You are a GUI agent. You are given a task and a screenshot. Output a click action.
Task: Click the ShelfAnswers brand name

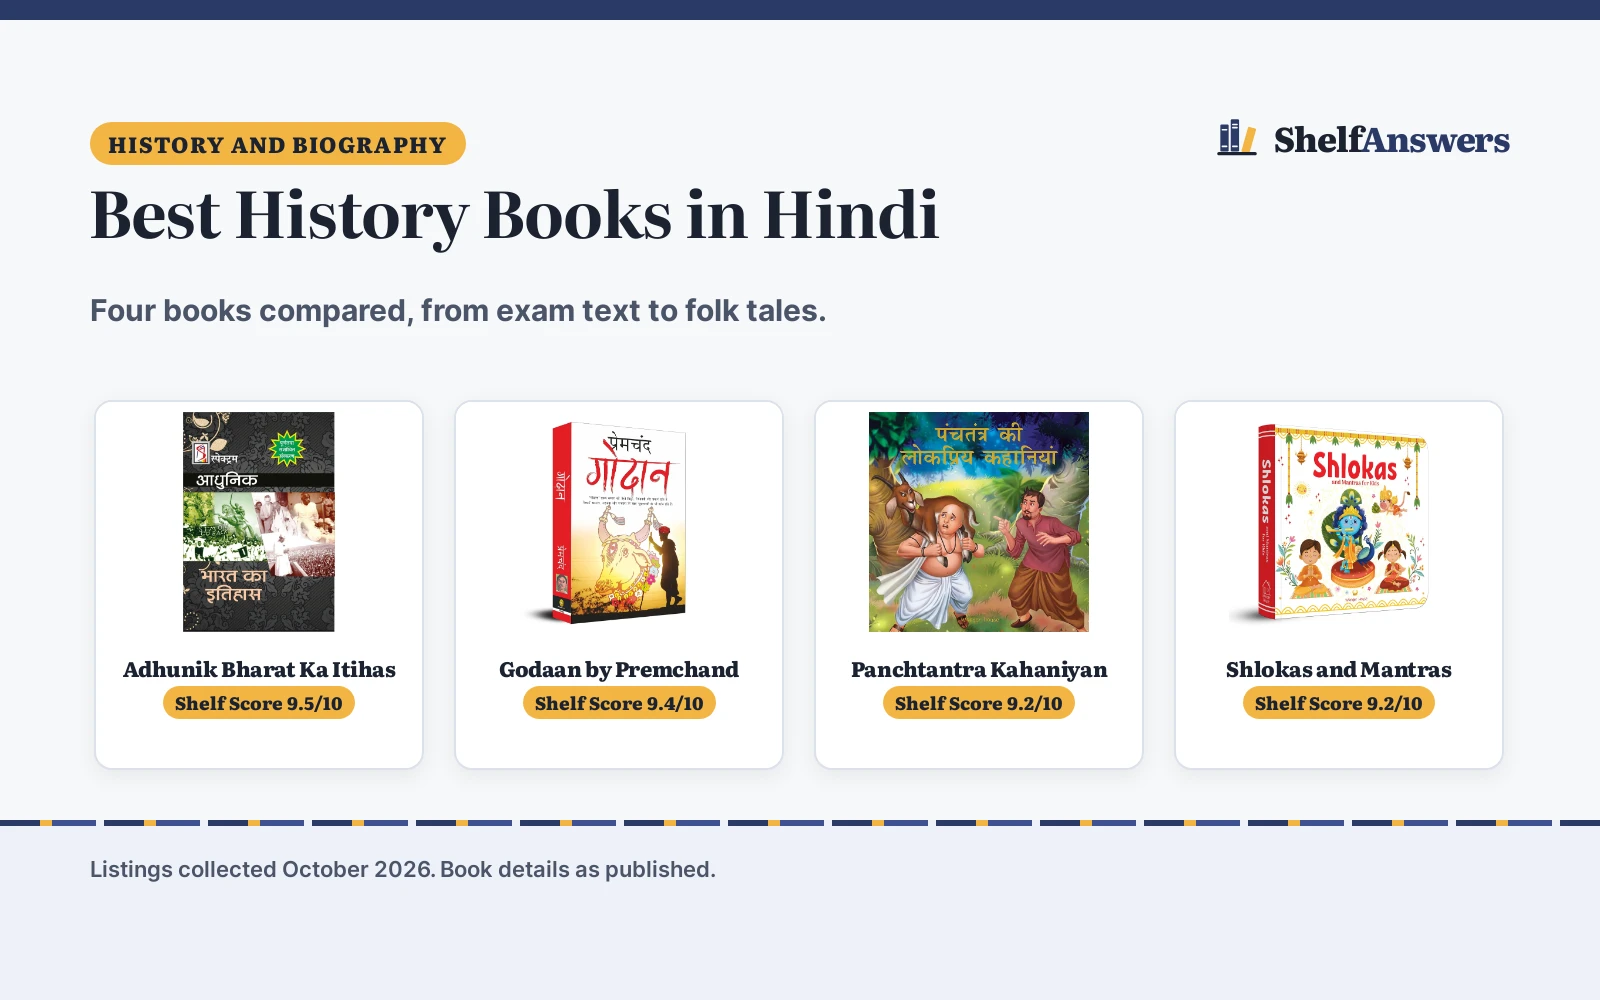pyautogui.click(x=1391, y=140)
